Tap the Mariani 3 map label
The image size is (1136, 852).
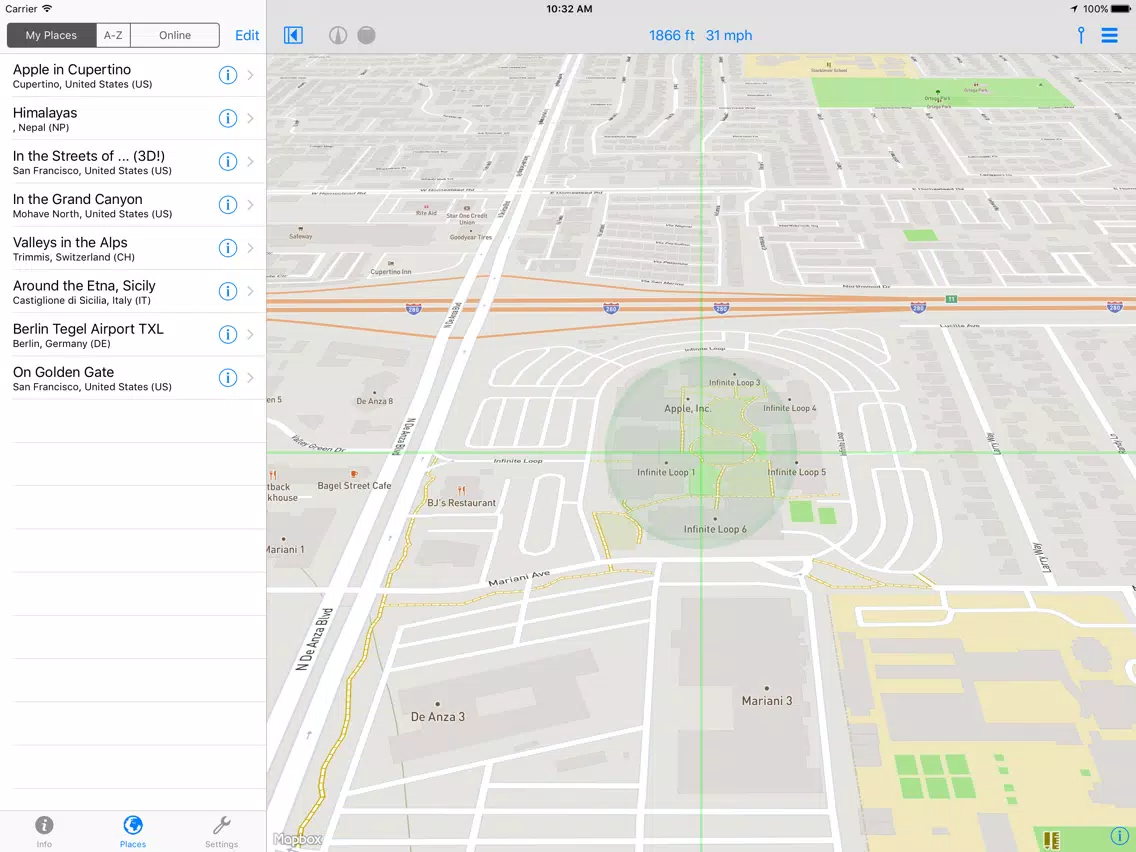click(x=767, y=701)
